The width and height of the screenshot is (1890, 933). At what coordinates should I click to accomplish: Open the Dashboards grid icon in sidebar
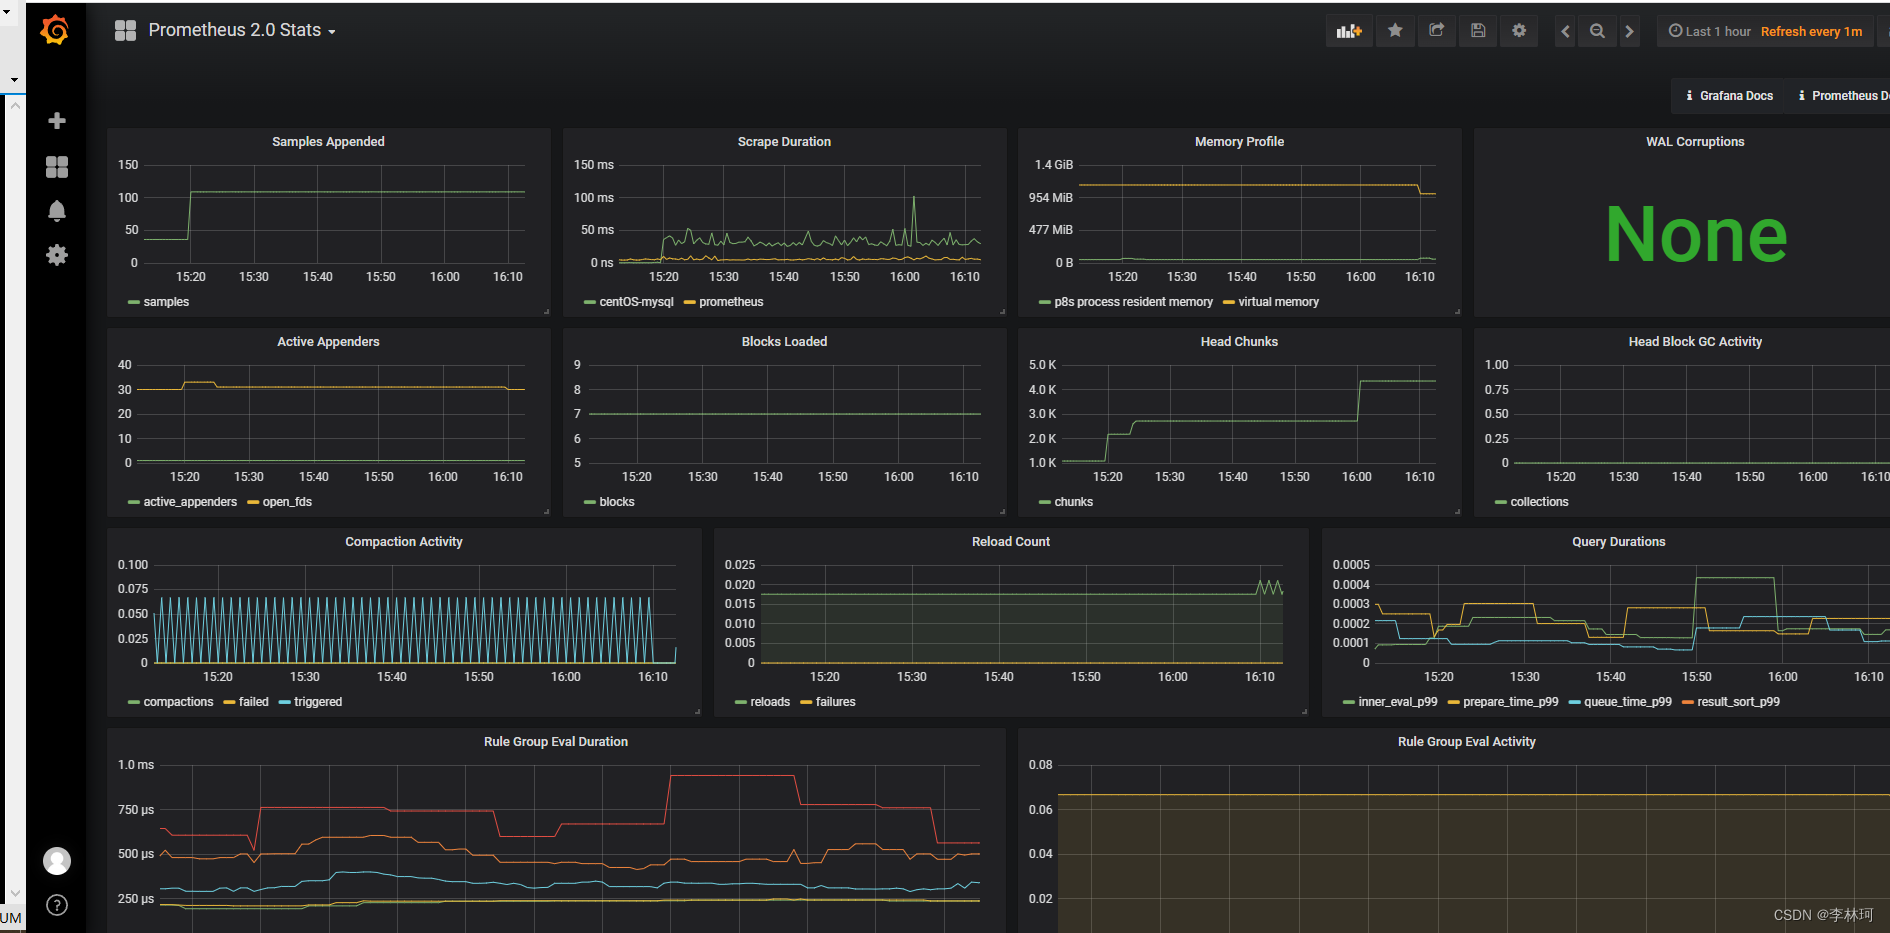[x=57, y=167]
